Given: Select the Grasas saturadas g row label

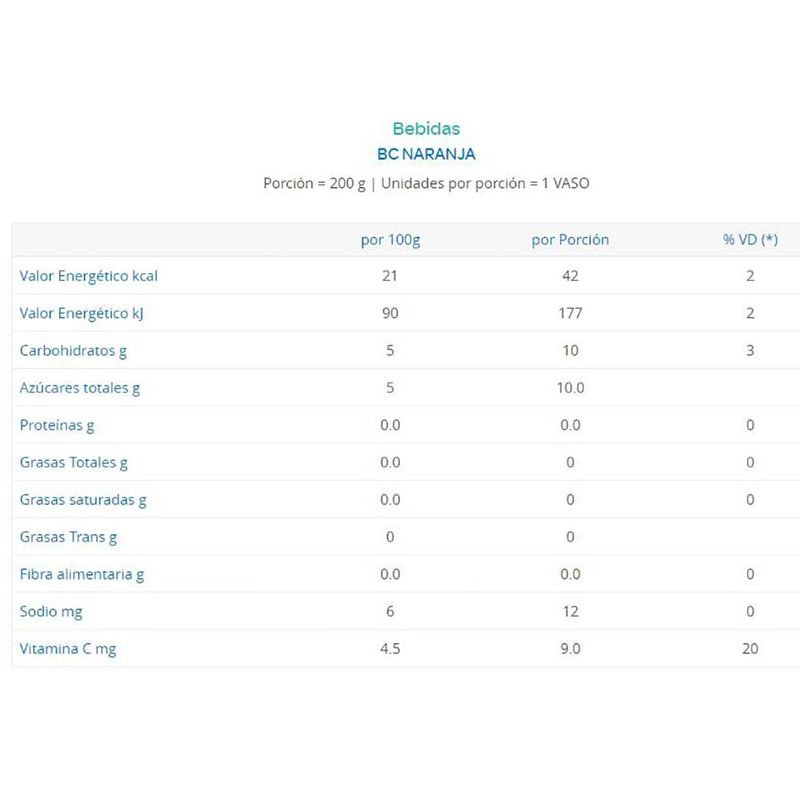Looking at the screenshot, I should [83, 500].
